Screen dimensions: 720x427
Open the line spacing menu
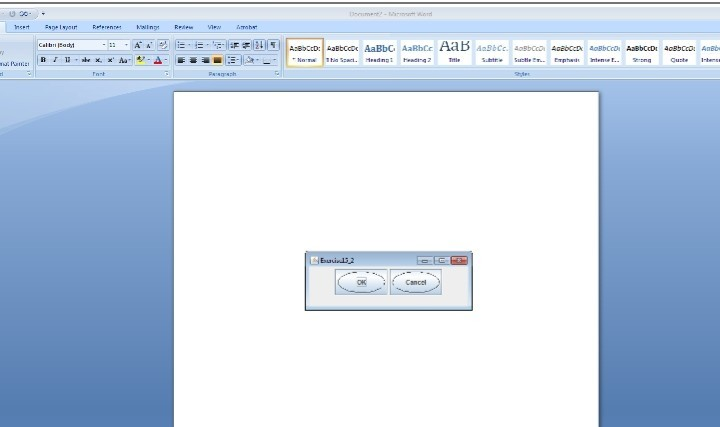point(233,60)
